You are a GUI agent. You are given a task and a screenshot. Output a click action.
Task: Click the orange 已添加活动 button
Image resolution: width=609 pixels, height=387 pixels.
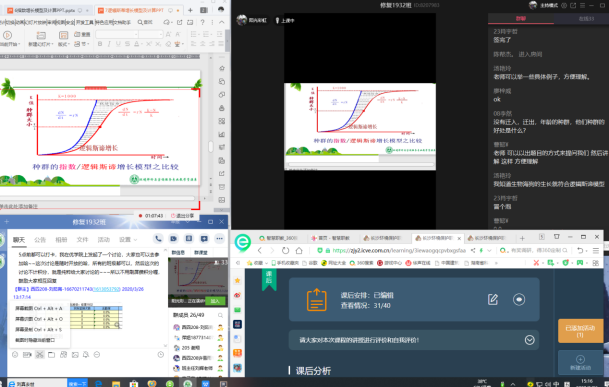(x=580, y=331)
